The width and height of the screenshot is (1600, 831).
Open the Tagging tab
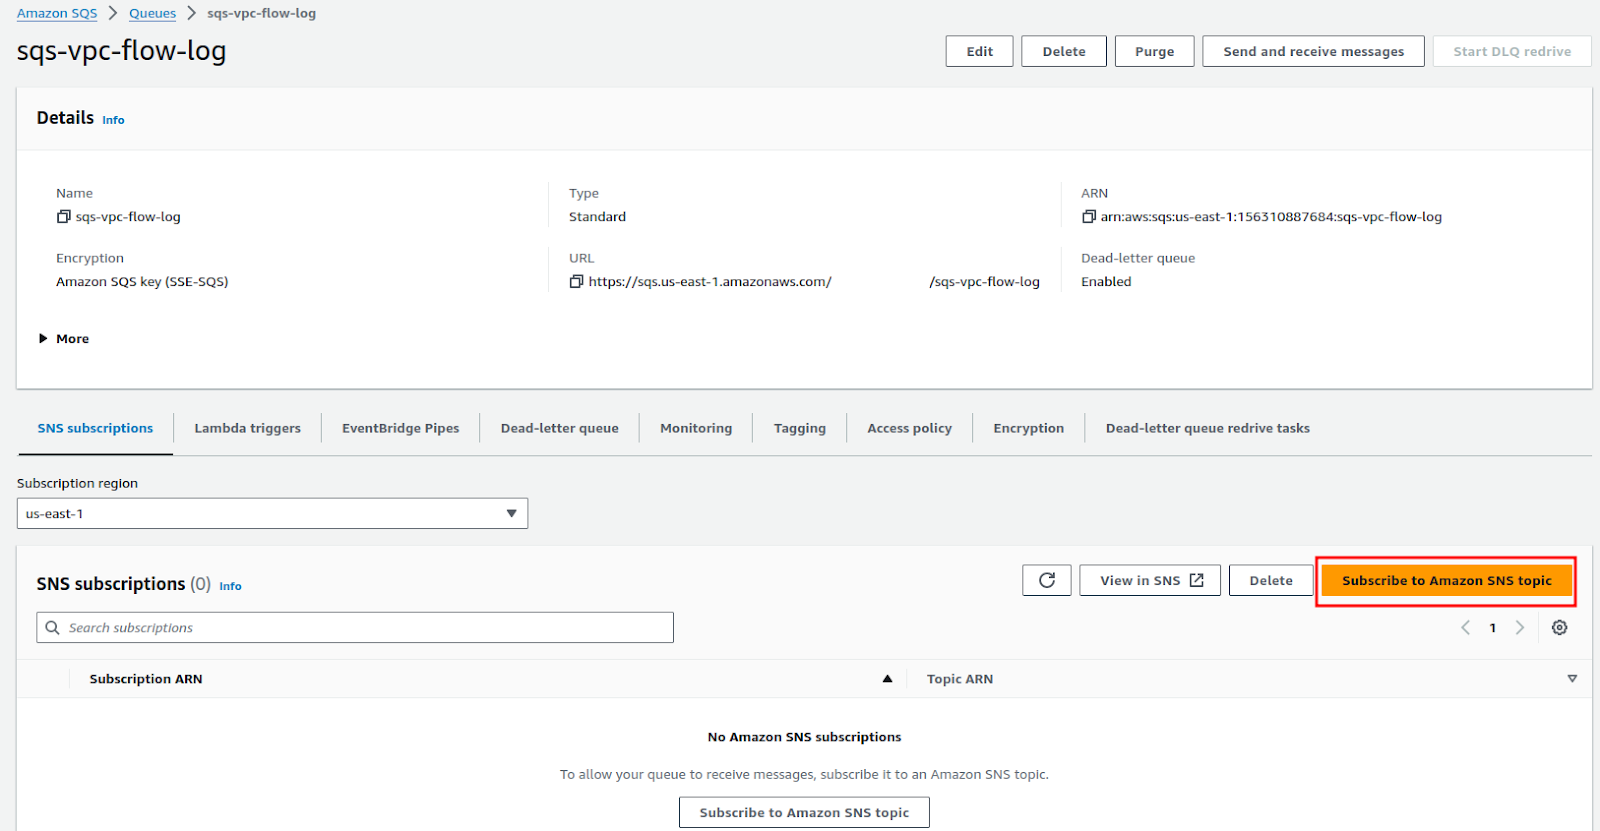[x=800, y=428]
